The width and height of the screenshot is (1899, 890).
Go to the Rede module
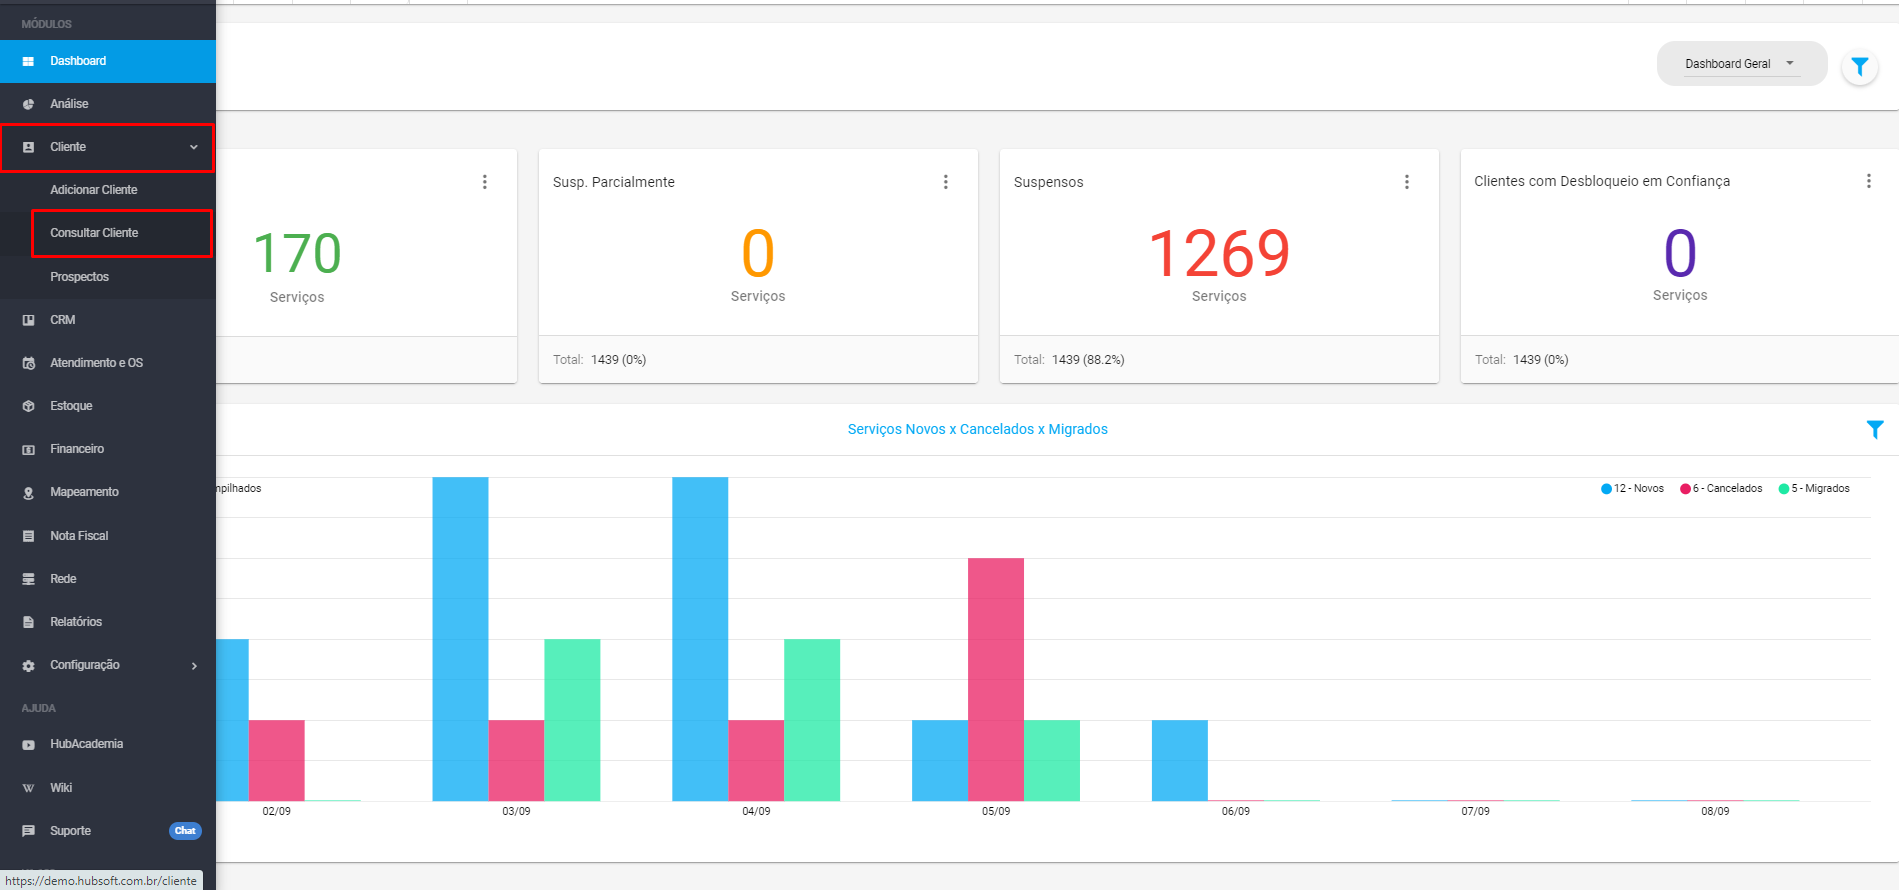[x=63, y=579]
